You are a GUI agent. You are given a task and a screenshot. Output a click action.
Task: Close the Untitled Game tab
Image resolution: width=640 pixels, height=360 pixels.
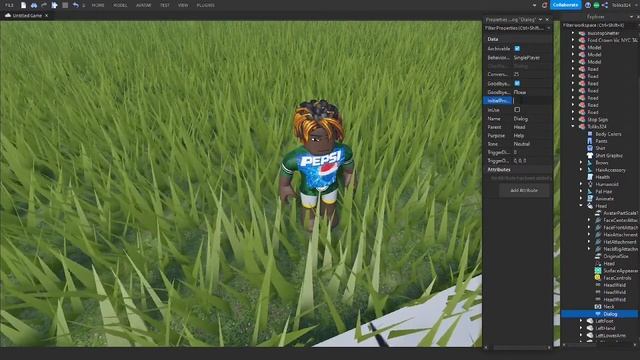(46, 16)
